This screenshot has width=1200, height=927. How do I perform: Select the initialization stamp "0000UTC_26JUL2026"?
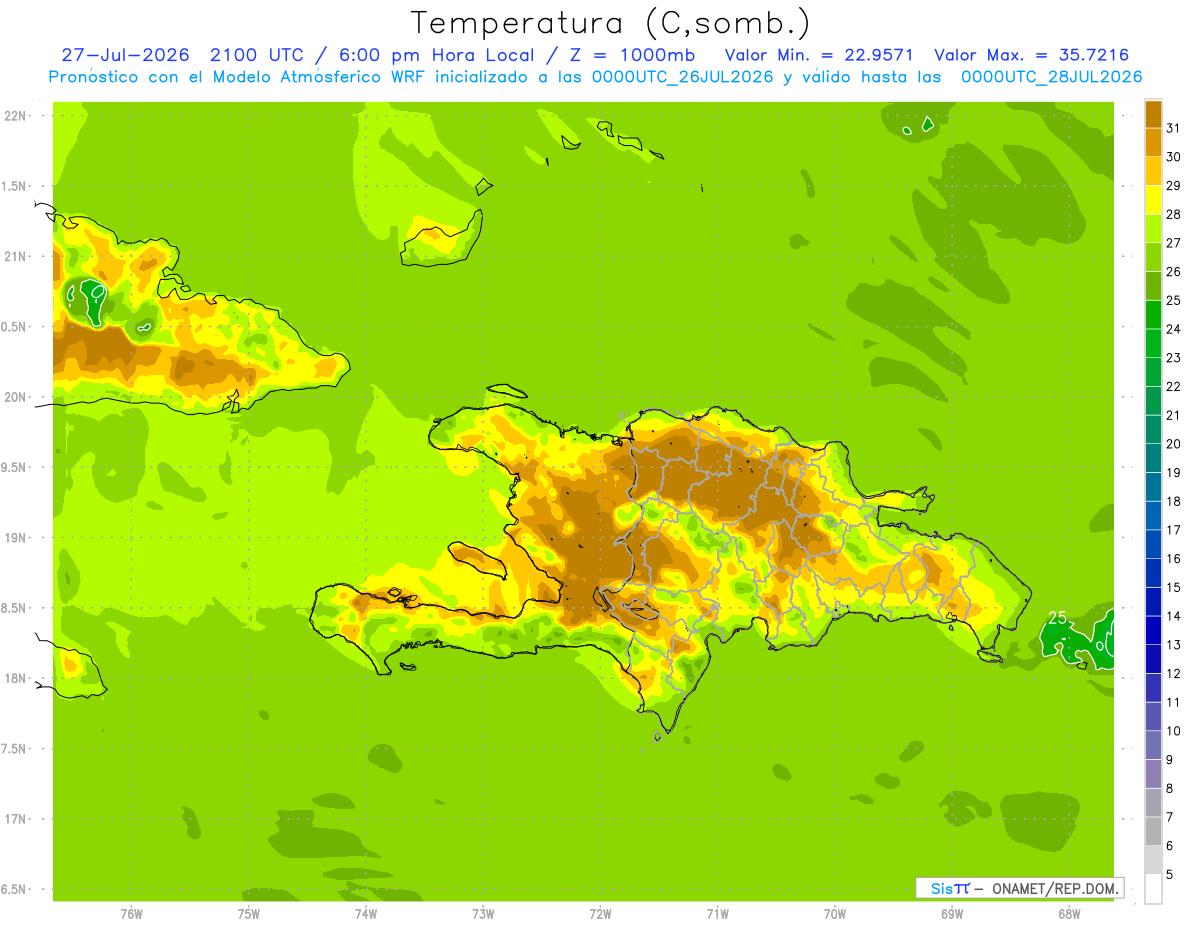click(683, 77)
